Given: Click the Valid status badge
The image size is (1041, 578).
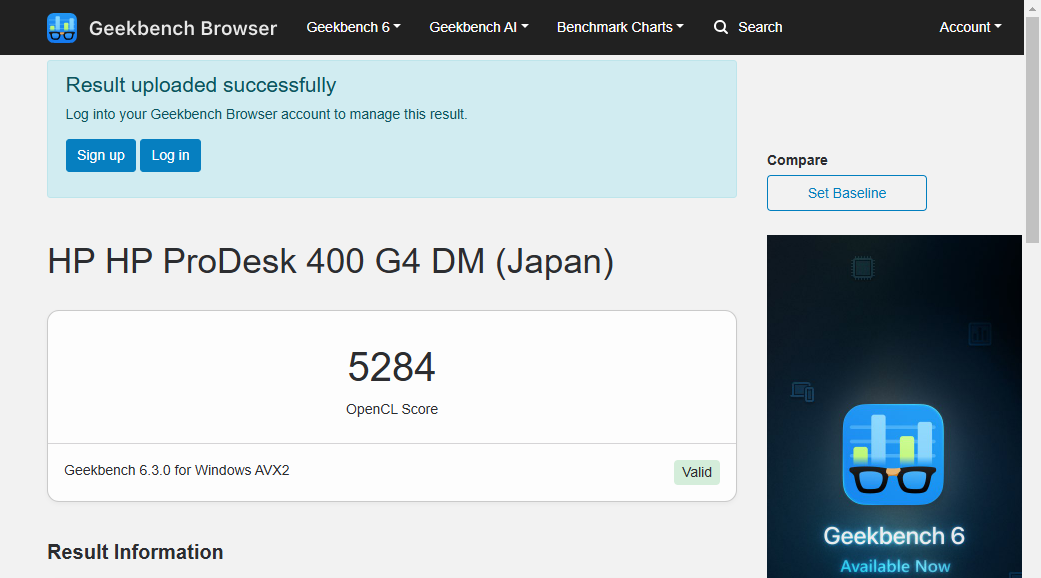Looking at the screenshot, I should (x=696, y=472).
